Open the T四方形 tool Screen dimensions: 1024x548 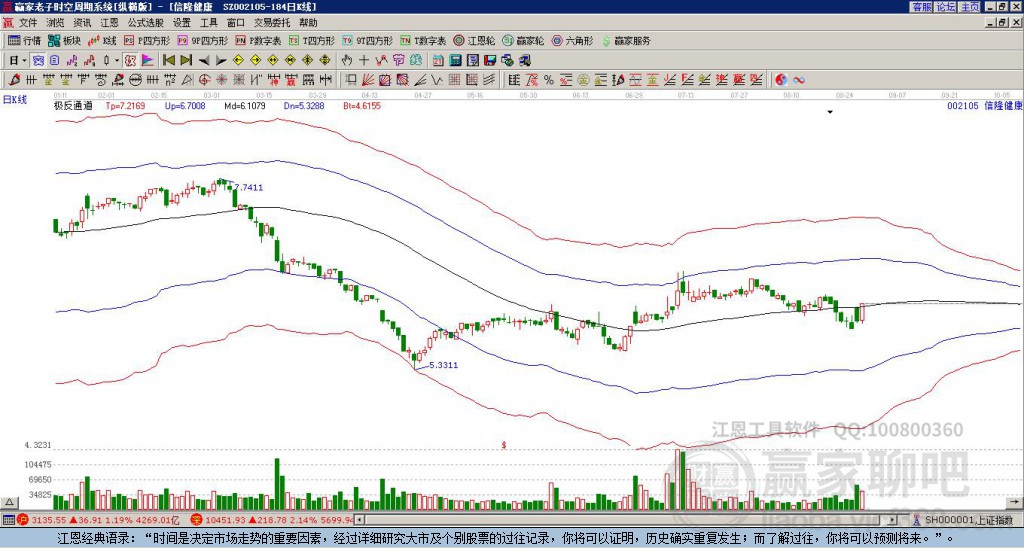click(x=312, y=40)
